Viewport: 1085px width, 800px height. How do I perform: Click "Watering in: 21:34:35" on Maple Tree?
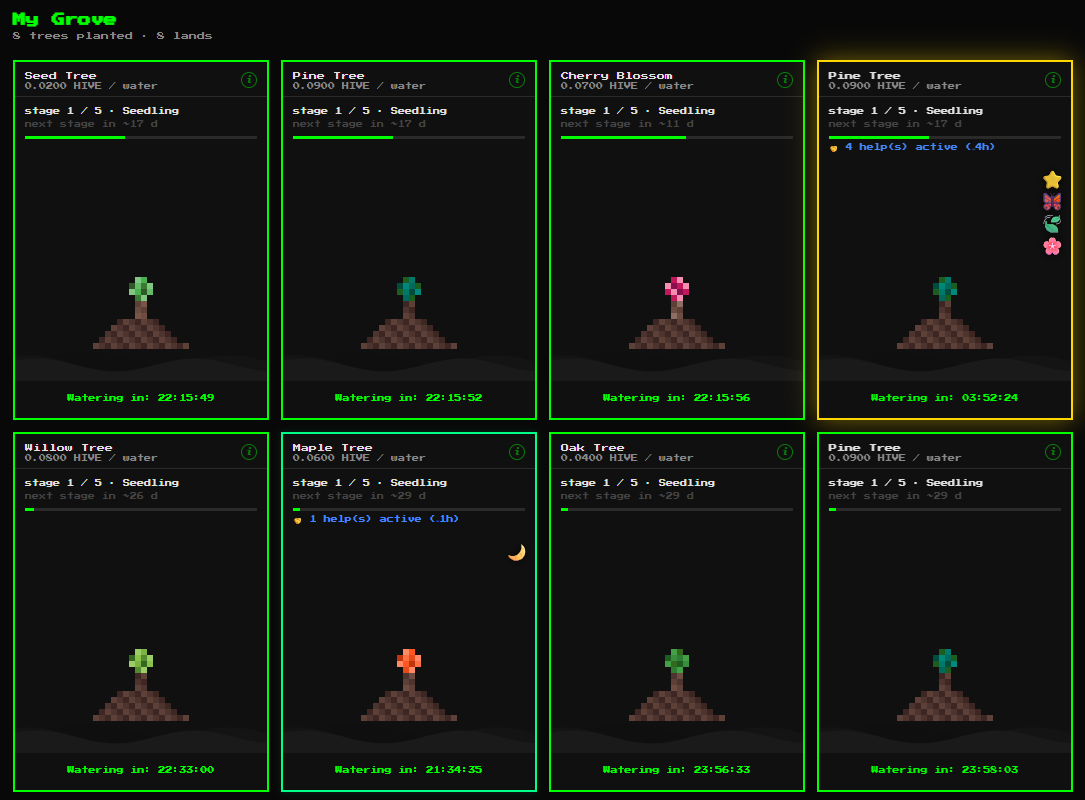coord(408,770)
